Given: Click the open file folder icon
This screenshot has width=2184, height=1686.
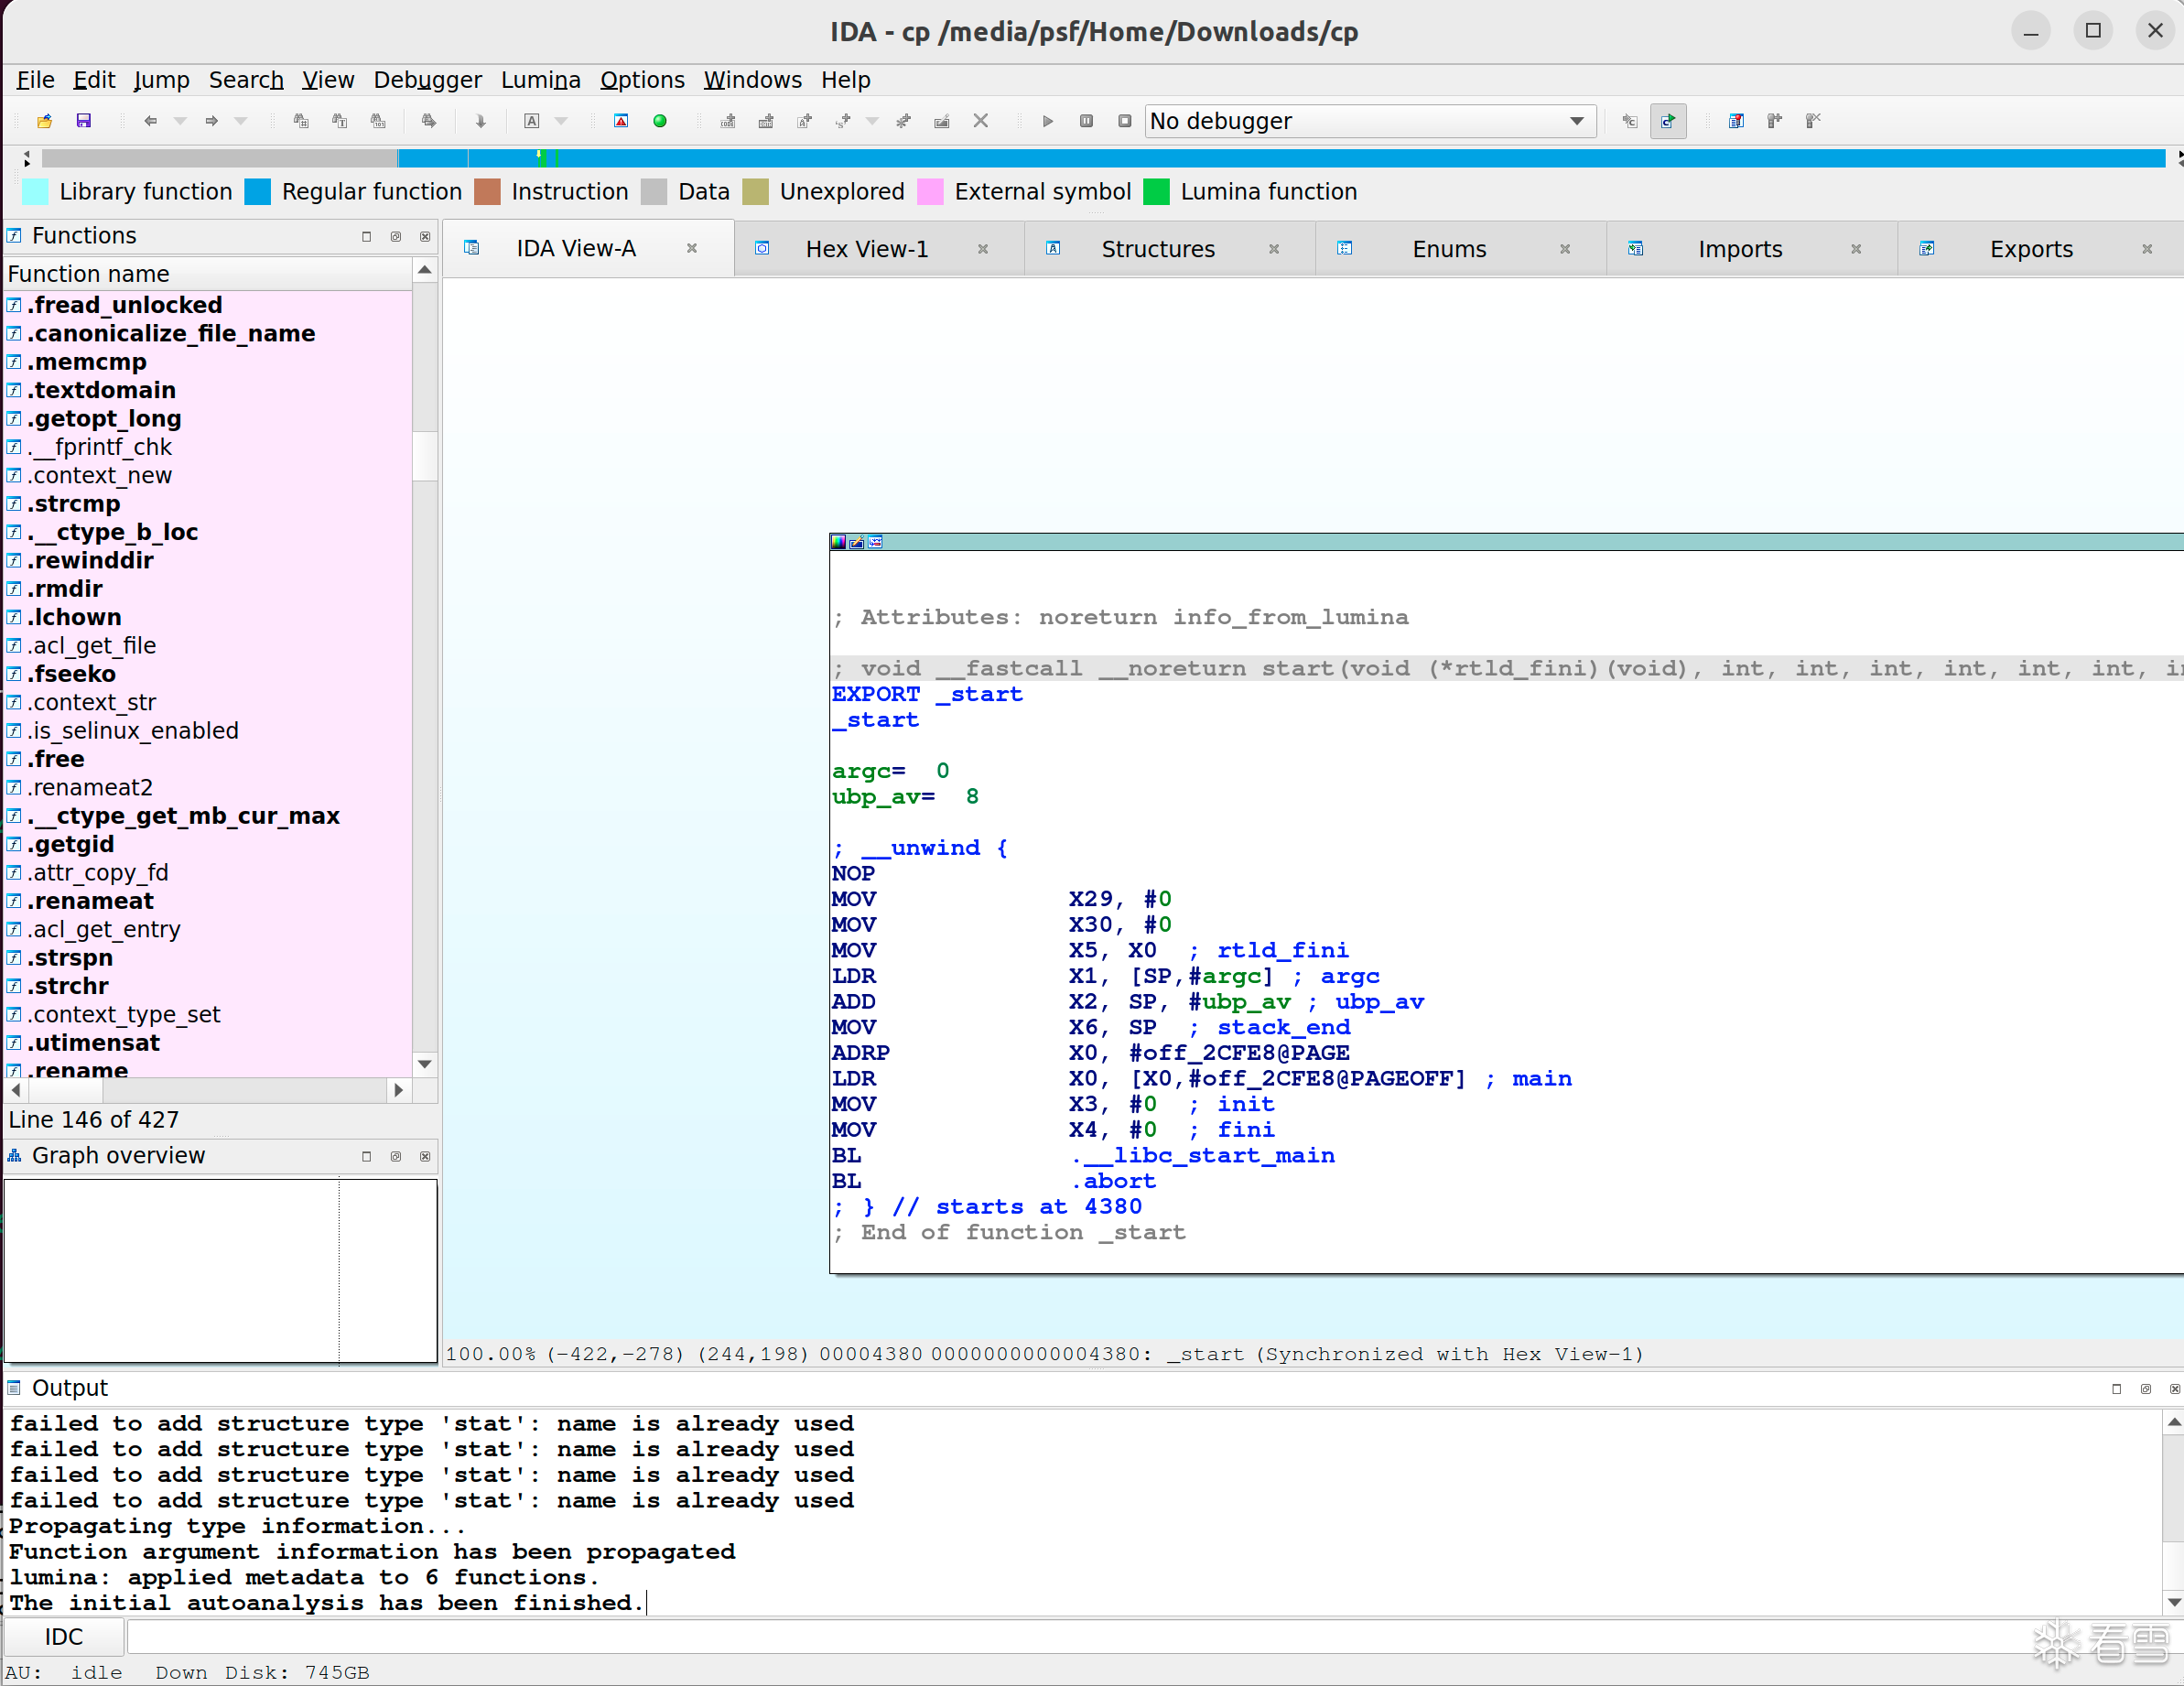Looking at the screenshot, I should click(x=44, y=121).
